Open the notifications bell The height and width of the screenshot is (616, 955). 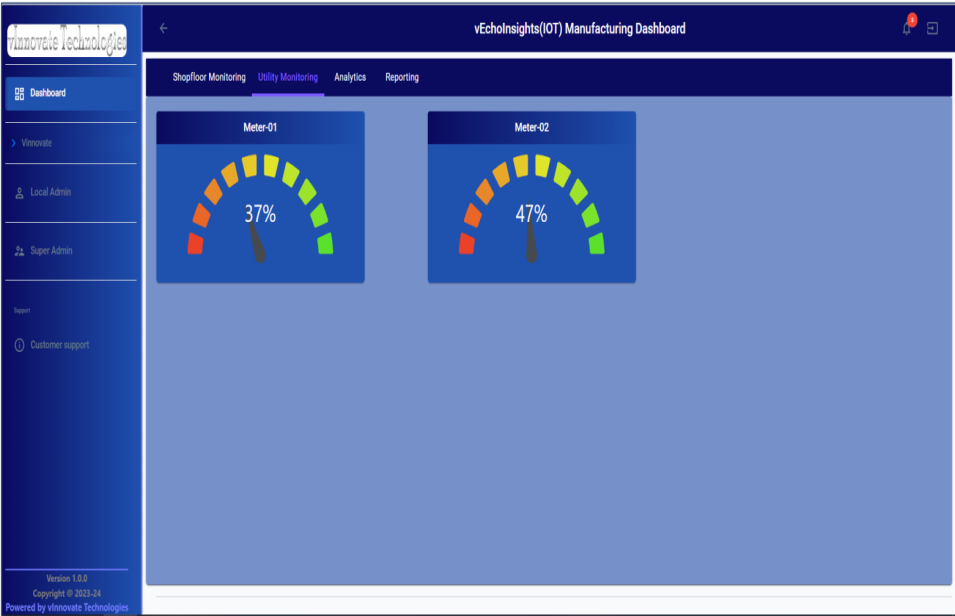pos(906,29)
